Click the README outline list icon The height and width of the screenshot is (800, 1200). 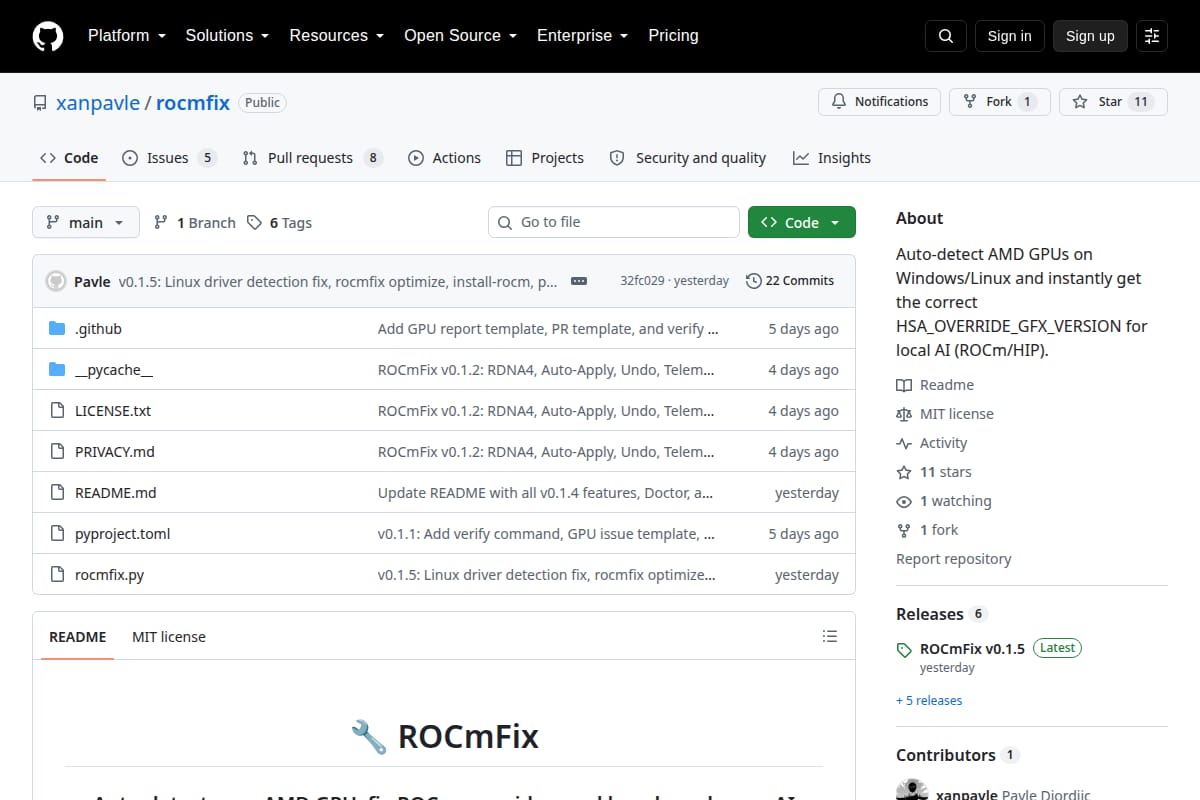(829, 636)
